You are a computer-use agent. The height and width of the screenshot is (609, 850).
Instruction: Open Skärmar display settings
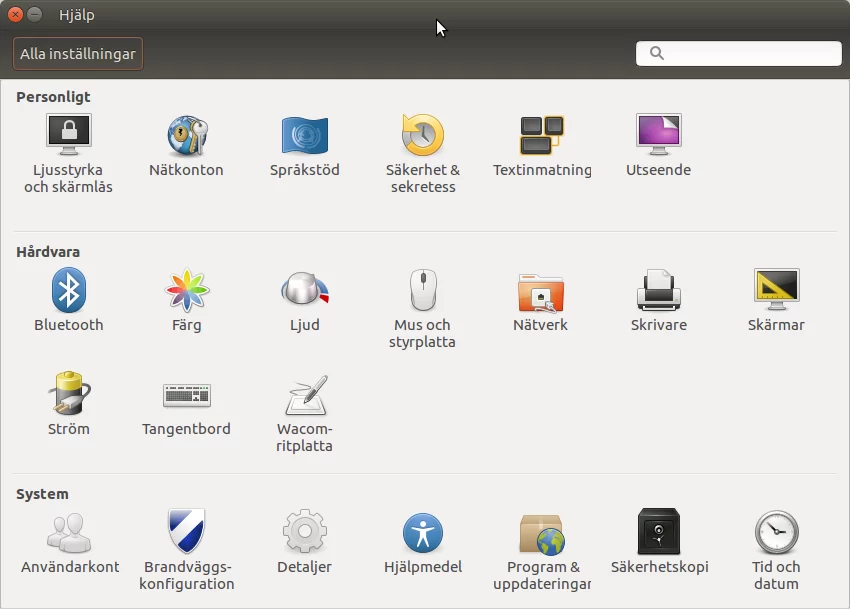click(776, 291)
